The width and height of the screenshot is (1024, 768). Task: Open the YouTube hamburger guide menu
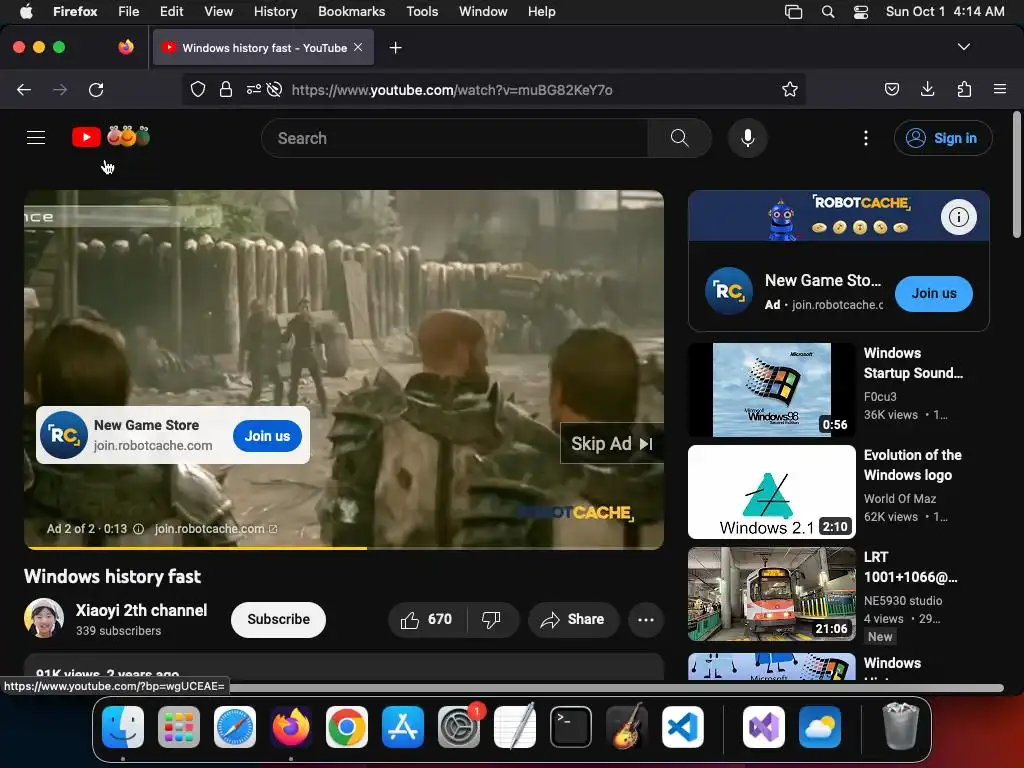tap(36, 138)
